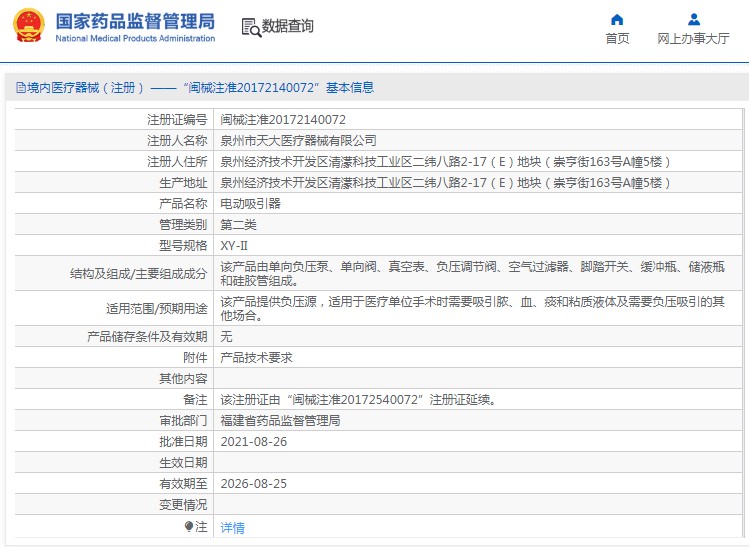The image size is (749, 547).
Task: Click the 附件 row label
Action: [x=195, y=357]
